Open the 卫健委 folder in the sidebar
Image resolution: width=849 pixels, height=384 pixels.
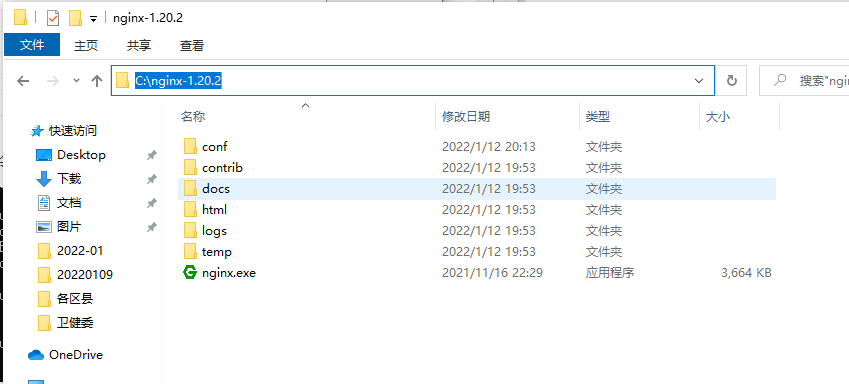point(75,323)
